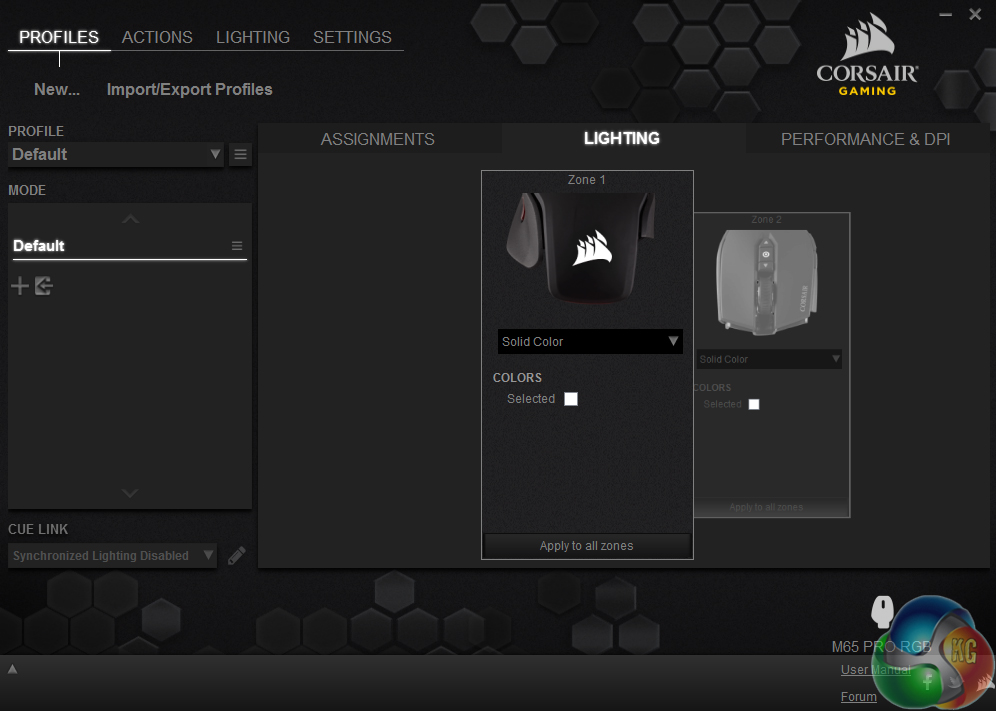Screen dimensions: 996x711
Task: Open the Default profile dropdown
Action: tap(116, 154)
